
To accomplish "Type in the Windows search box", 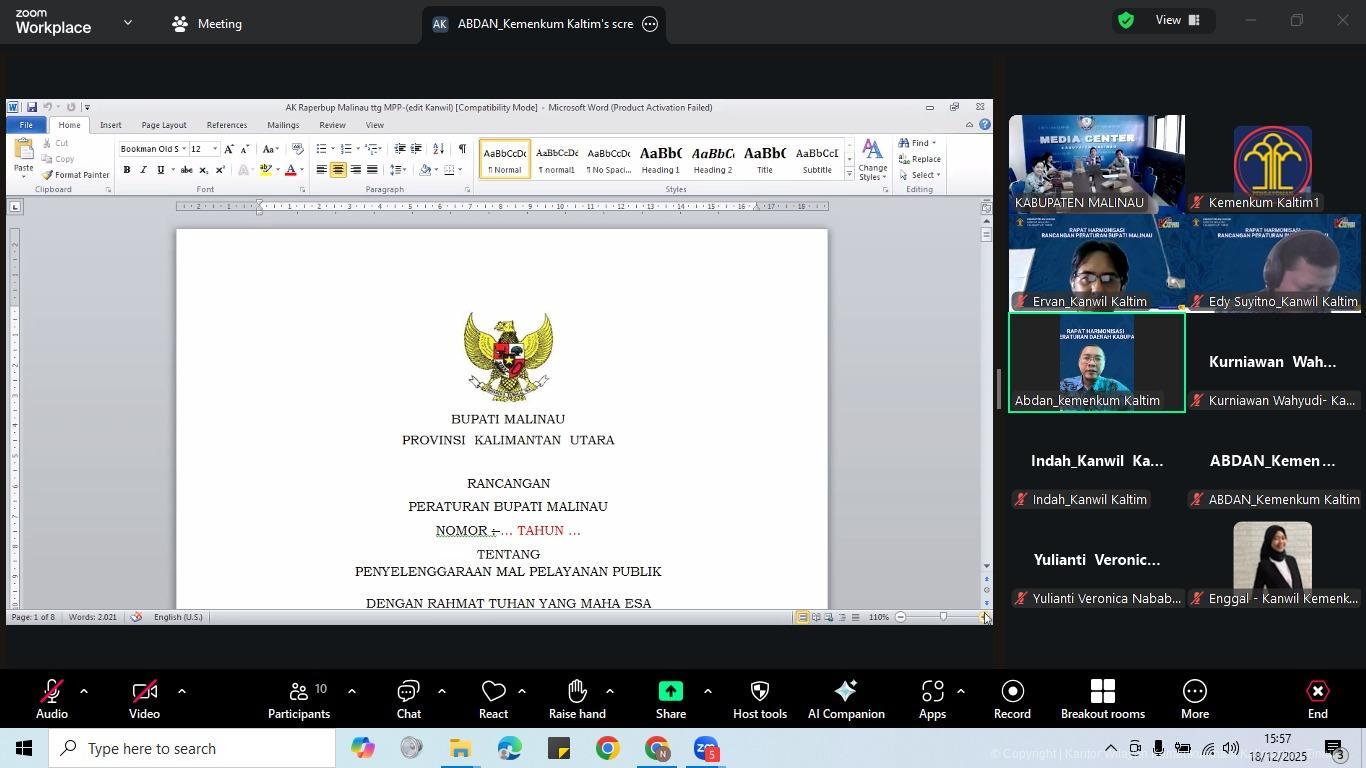I will 200,749.
